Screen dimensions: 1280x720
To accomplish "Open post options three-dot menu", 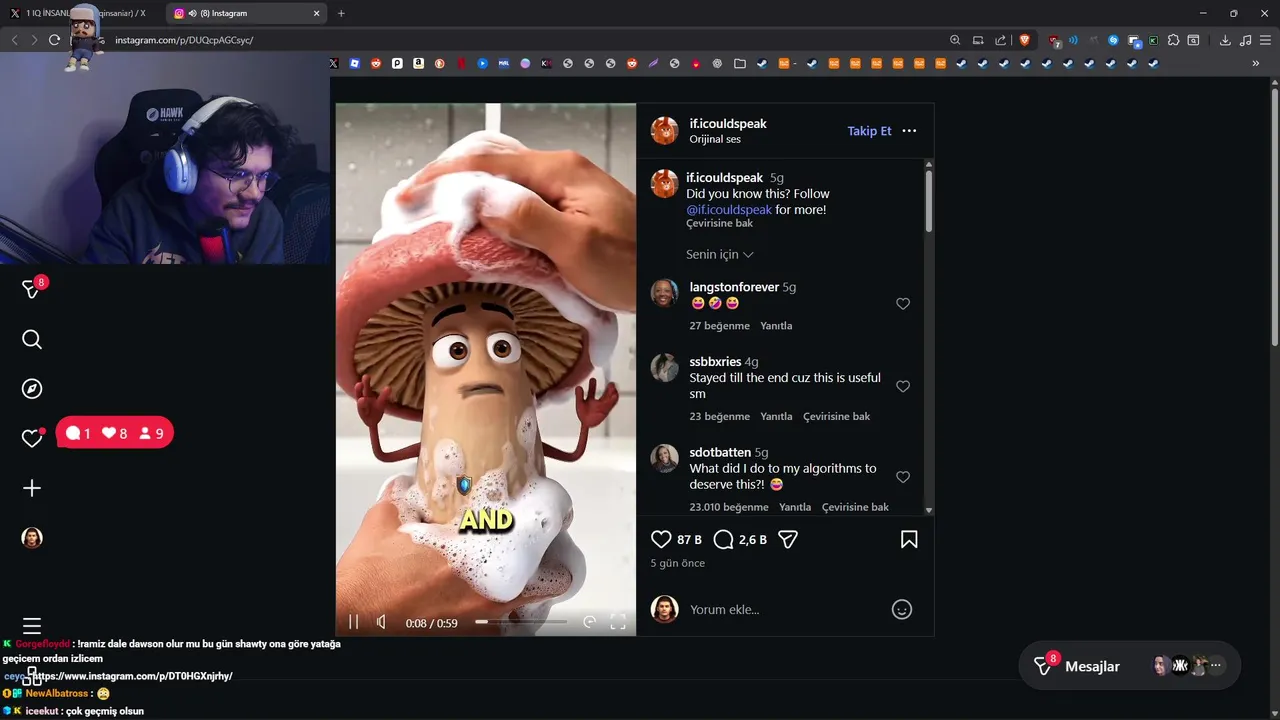I will [909, 131].
